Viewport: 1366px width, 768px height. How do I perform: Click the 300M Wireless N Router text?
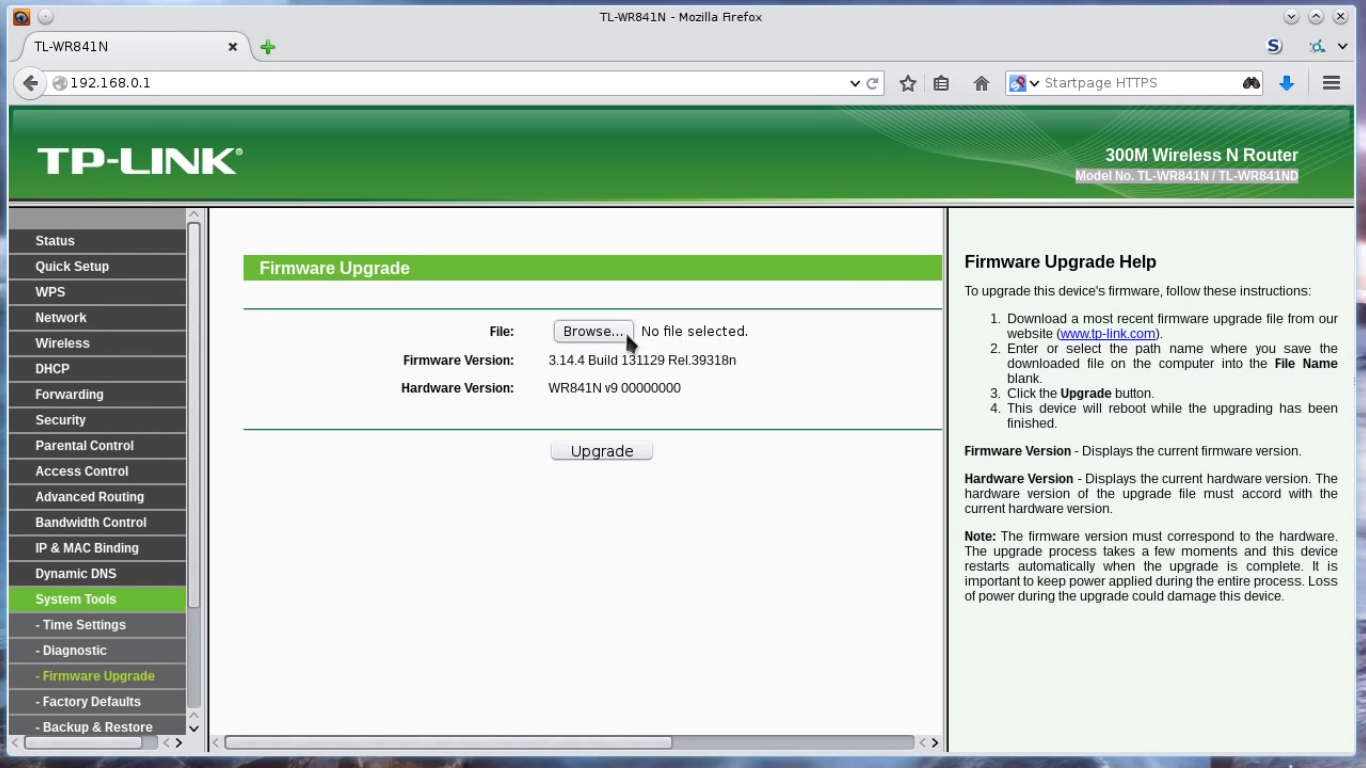[x=1201, y=155]
